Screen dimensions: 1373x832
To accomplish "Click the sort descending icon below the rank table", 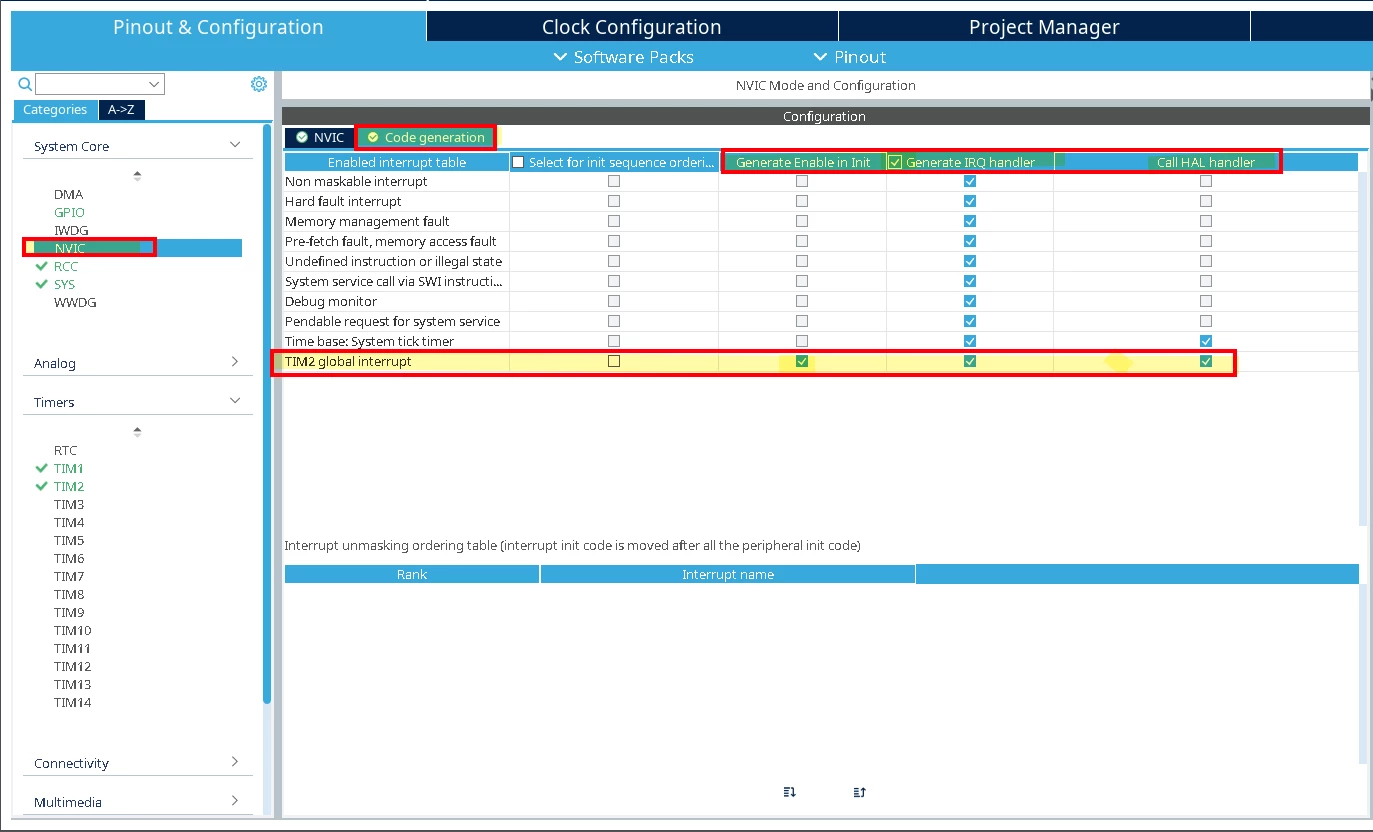I will (790, 792).
